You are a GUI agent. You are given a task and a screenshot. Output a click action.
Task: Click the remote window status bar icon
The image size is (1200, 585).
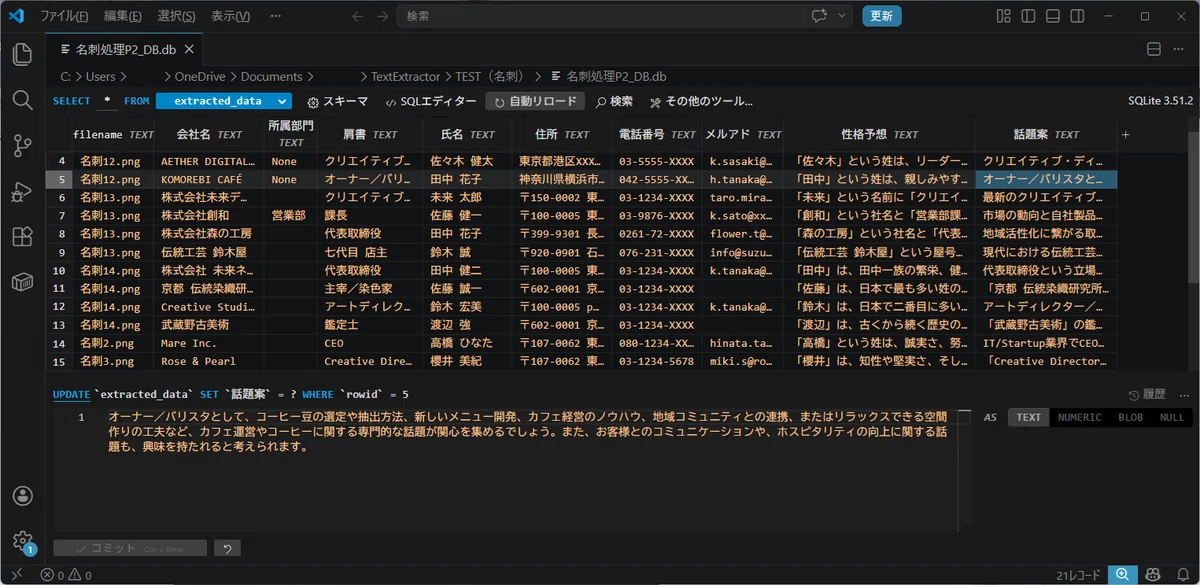16,575
